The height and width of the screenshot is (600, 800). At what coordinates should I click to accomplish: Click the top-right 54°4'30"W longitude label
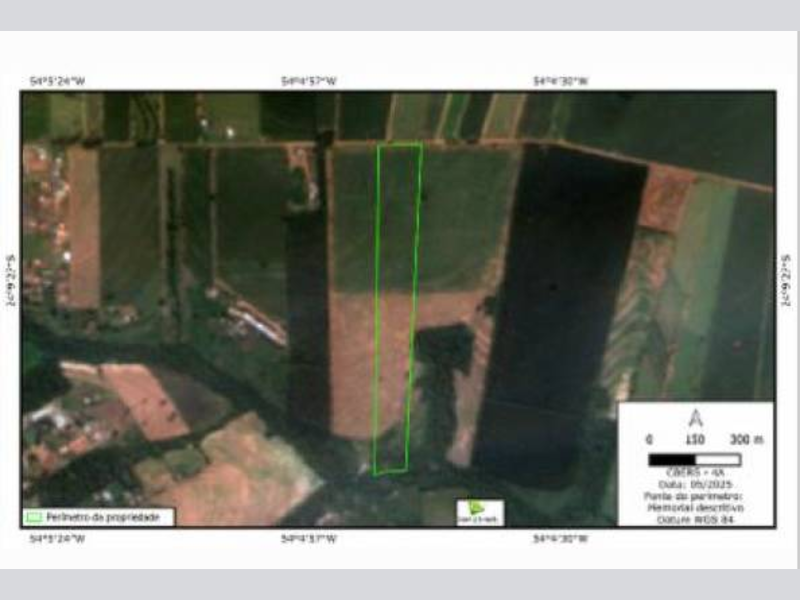(561, 81)
